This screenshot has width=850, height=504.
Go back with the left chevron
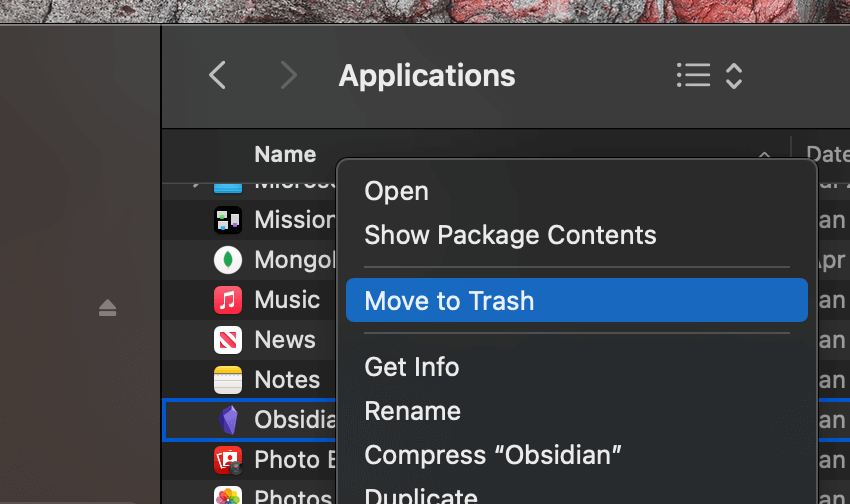click(217, 75)
